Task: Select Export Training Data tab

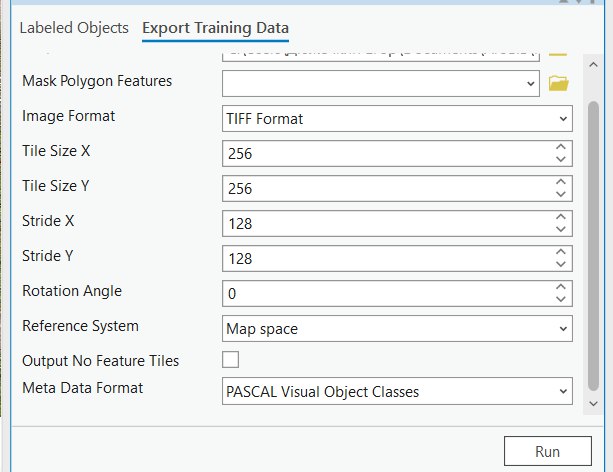Action: [x=215, y=27]
